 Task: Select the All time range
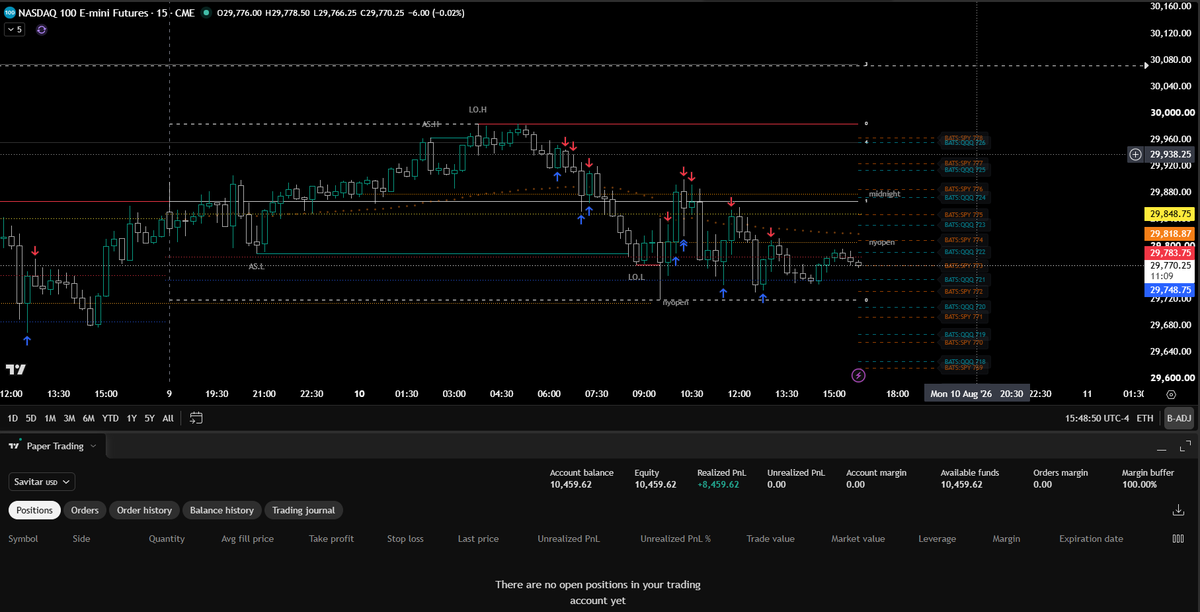[x=168, y=418]
